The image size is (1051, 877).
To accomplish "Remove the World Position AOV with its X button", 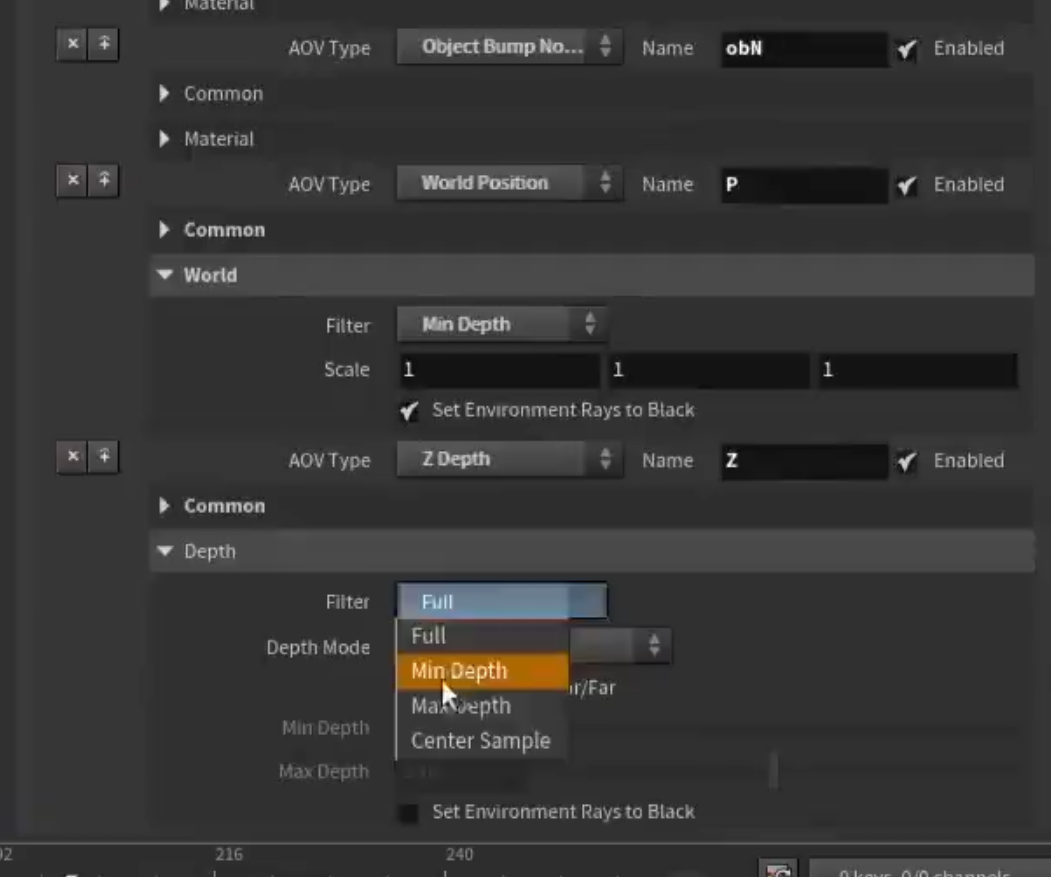I will pos(72,180).
